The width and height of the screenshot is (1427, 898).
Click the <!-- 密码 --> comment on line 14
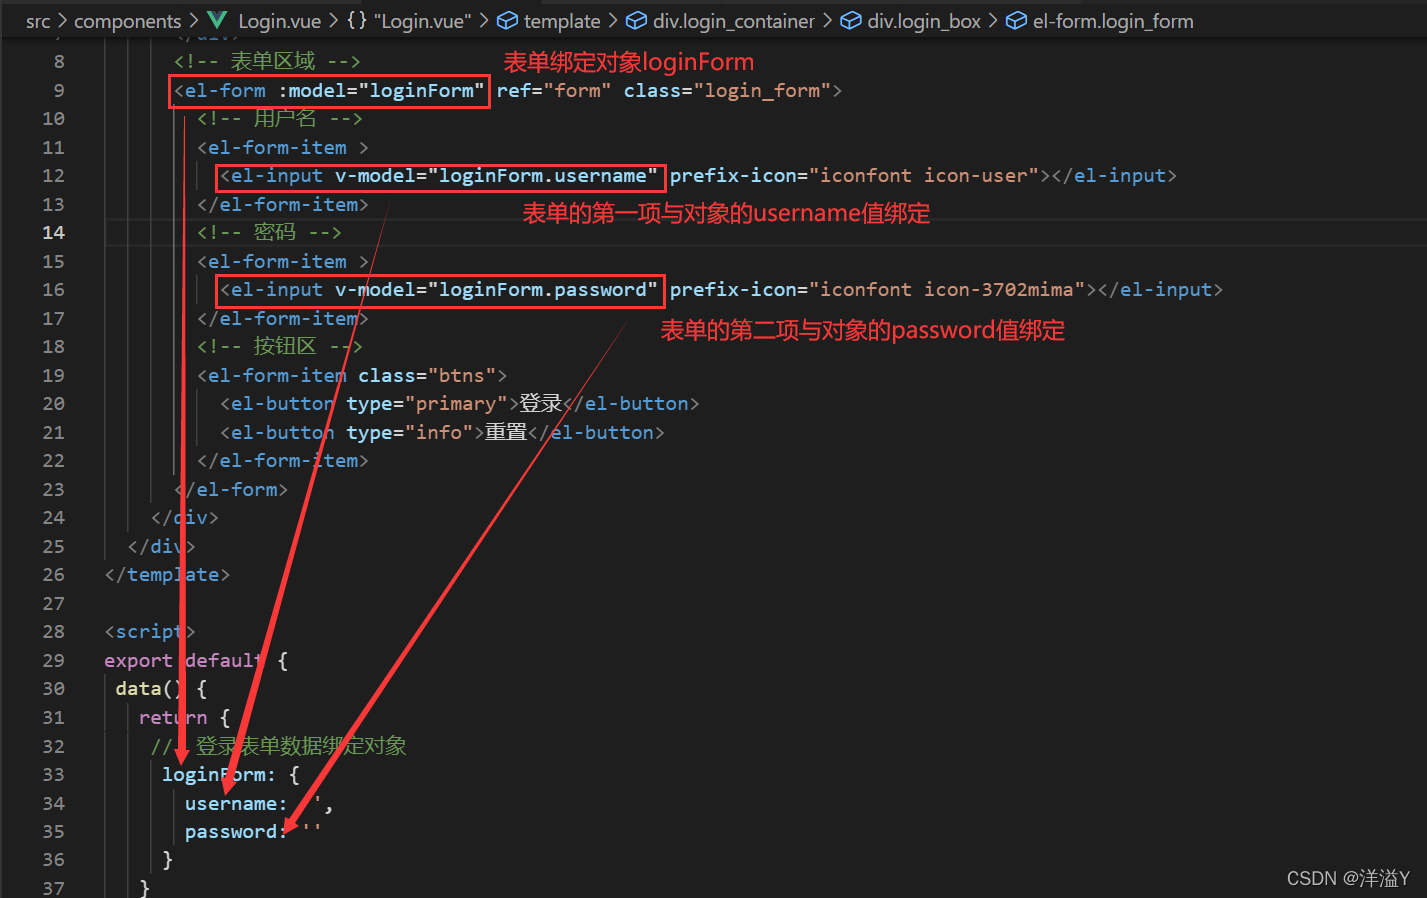pos(269,232)
